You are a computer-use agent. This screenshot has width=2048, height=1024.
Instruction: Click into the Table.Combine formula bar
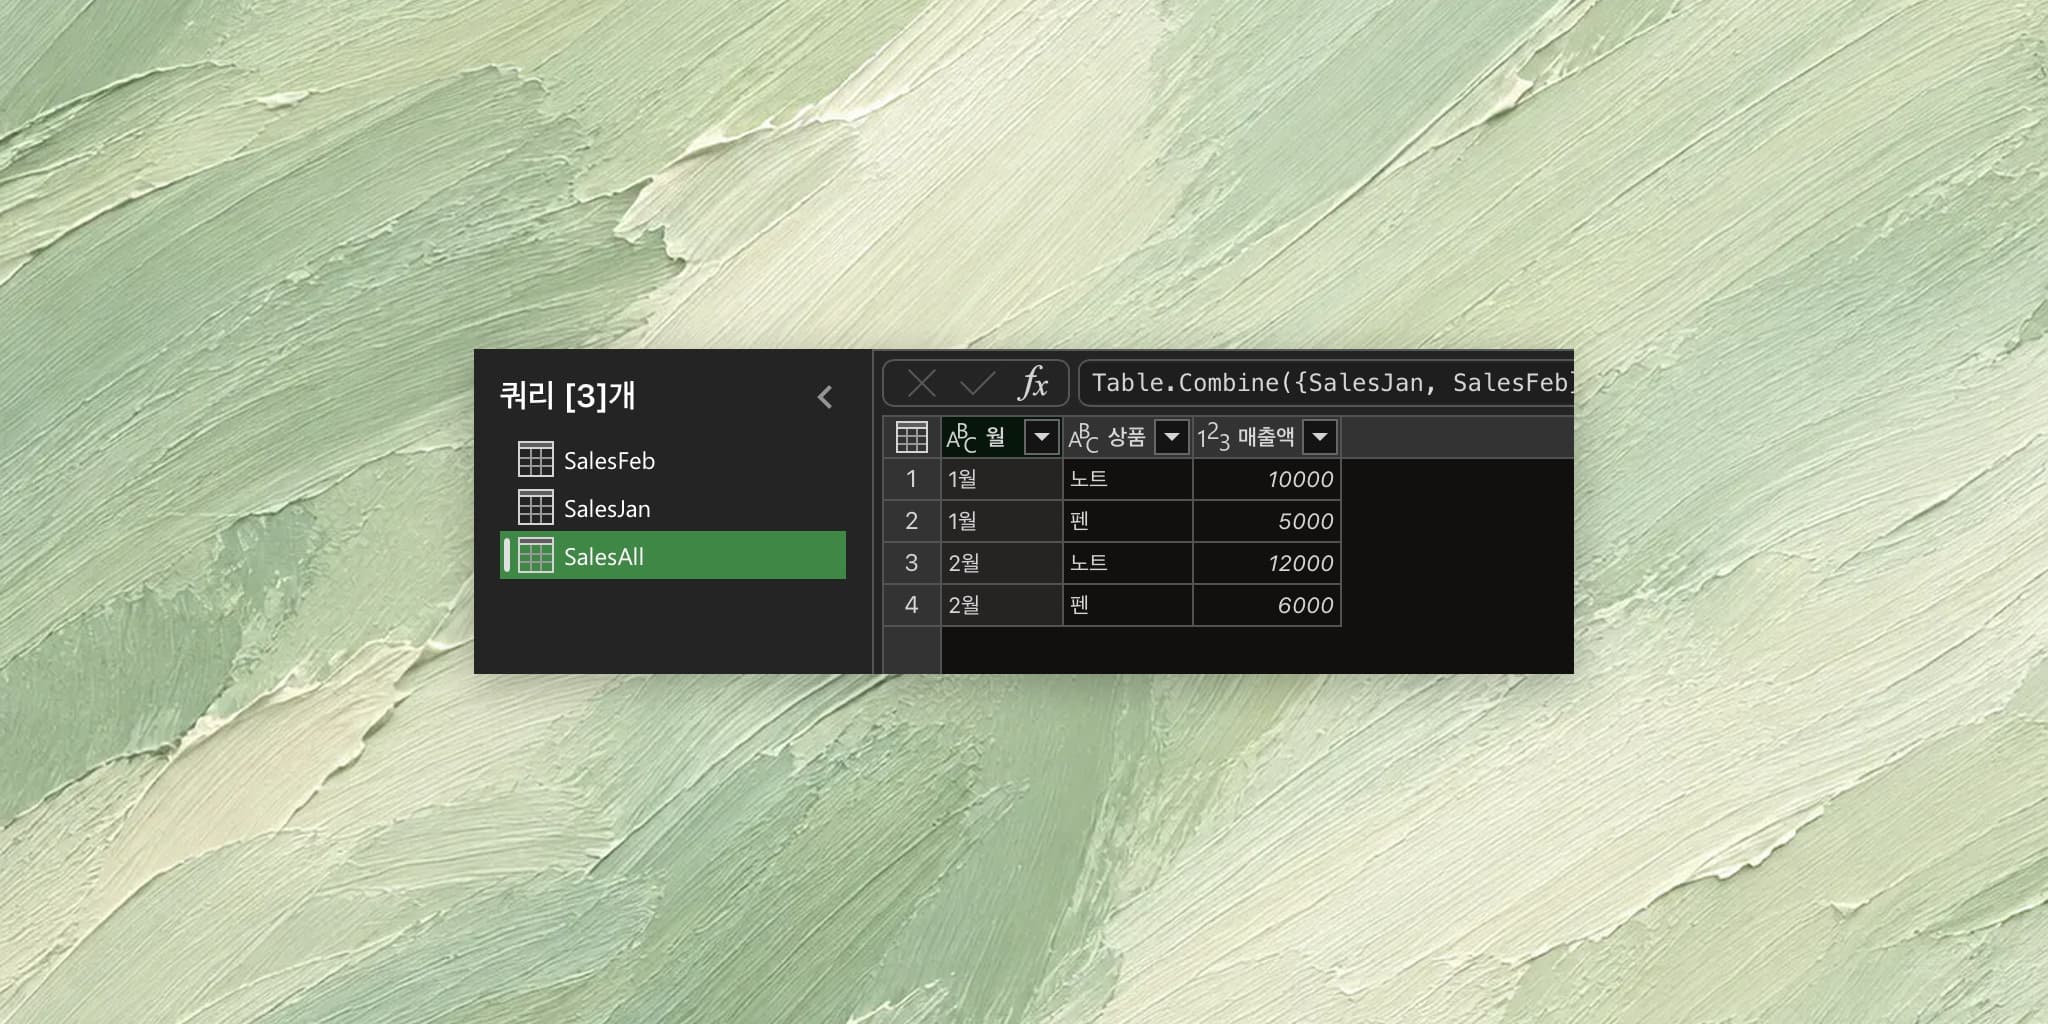pyautogui.click(x=1326, y=383)
